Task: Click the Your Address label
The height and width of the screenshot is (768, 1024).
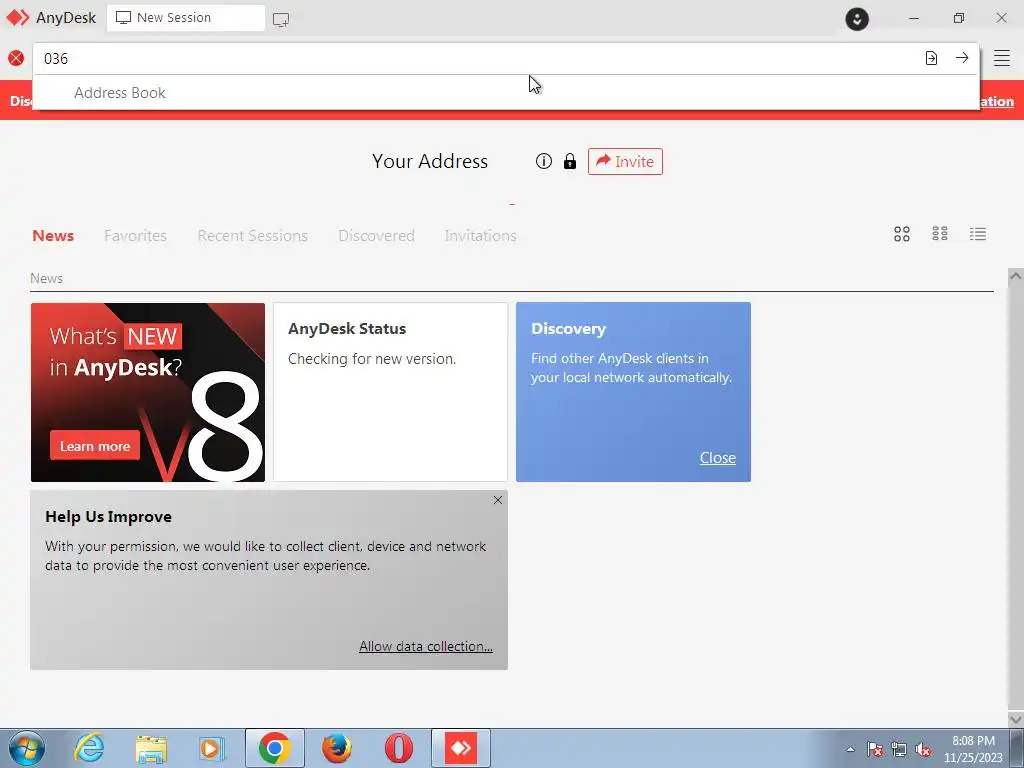Action: [x=430, y=161]
